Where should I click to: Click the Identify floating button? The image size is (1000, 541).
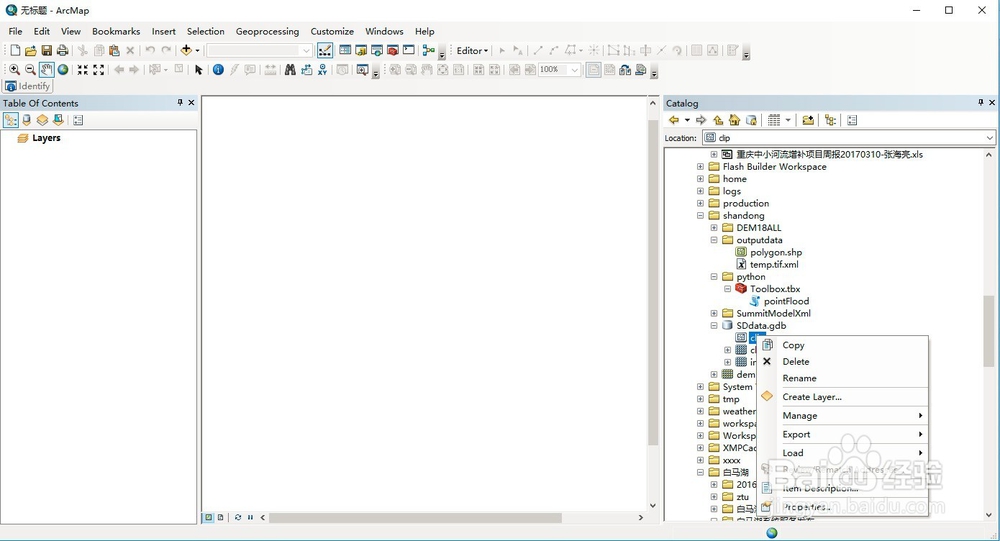tap(27, 86)
